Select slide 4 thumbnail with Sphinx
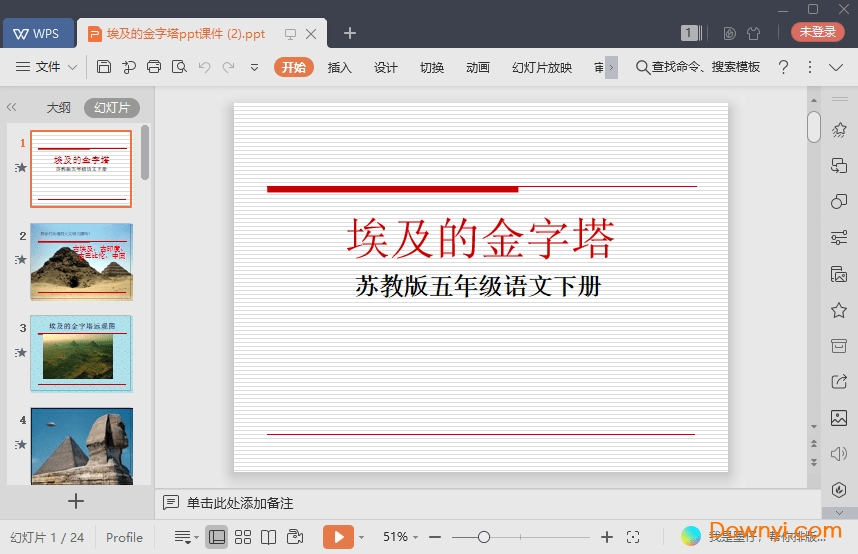The height and width of the screenshot is (554, 858). (82, 446)
